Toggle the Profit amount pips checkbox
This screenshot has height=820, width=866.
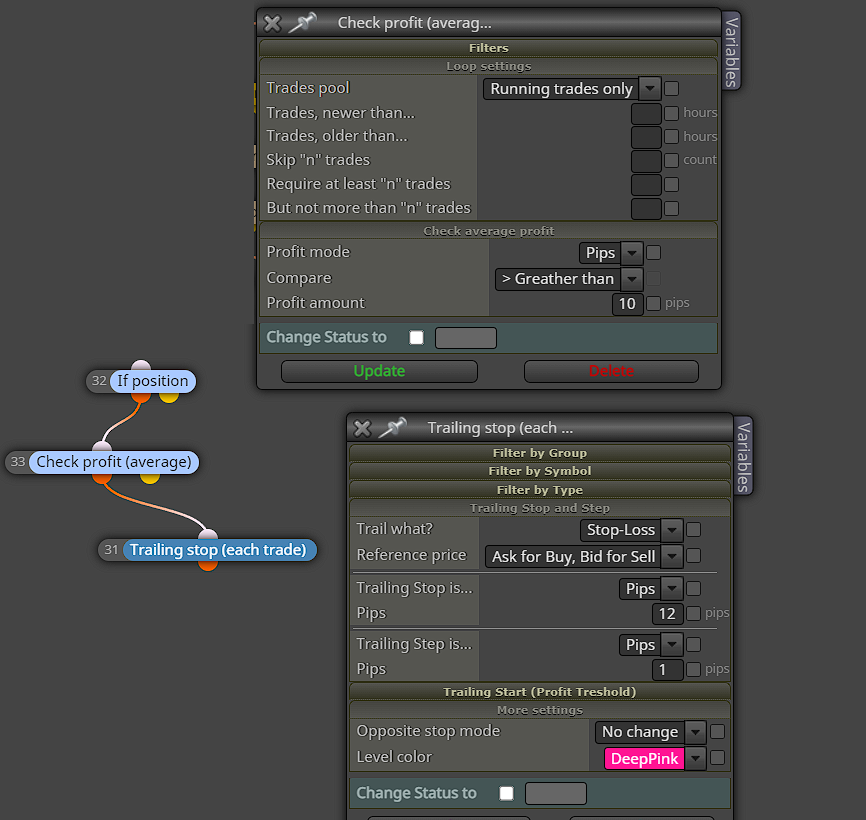[653, 303]
